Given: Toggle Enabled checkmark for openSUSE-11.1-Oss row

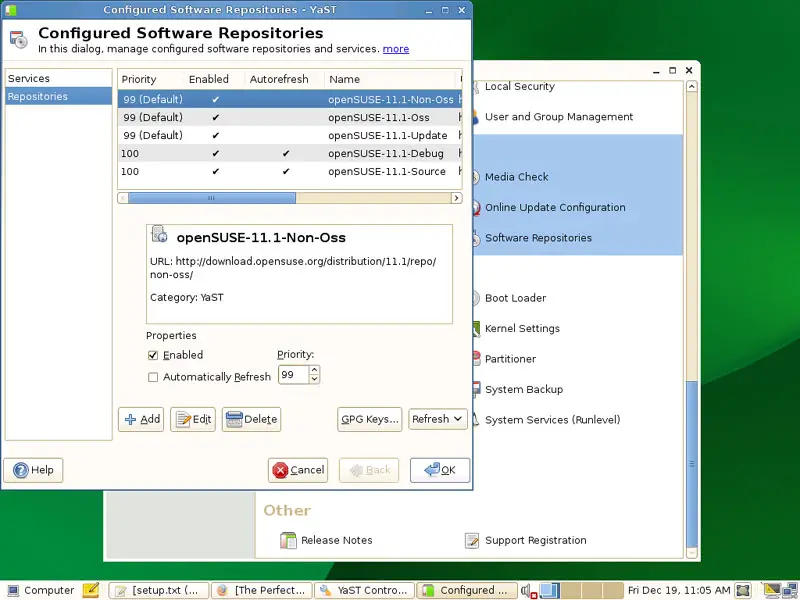Looking at the screenshot, I should (x=215, y=117).
